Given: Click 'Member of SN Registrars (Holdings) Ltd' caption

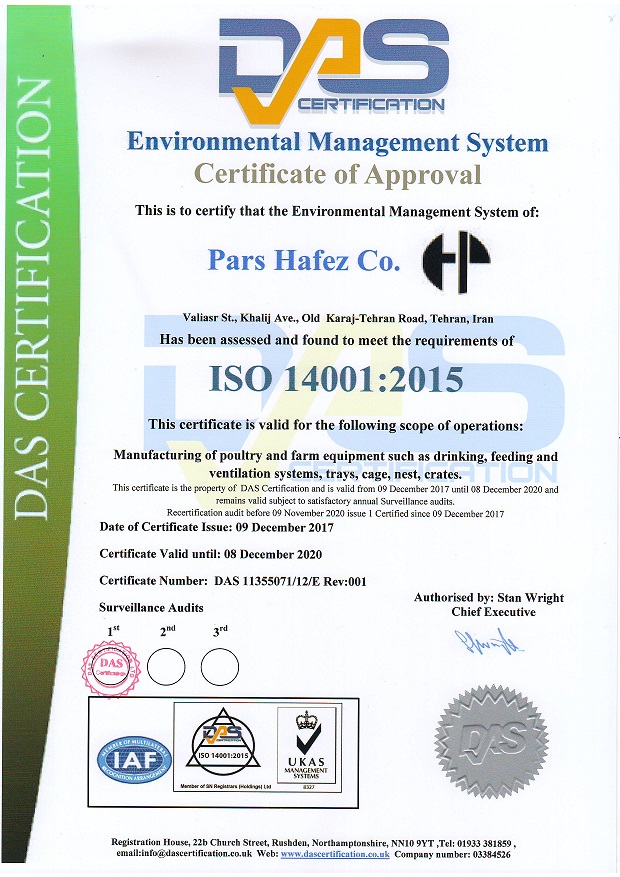Looking at the screenshot, I should (225, 787).
